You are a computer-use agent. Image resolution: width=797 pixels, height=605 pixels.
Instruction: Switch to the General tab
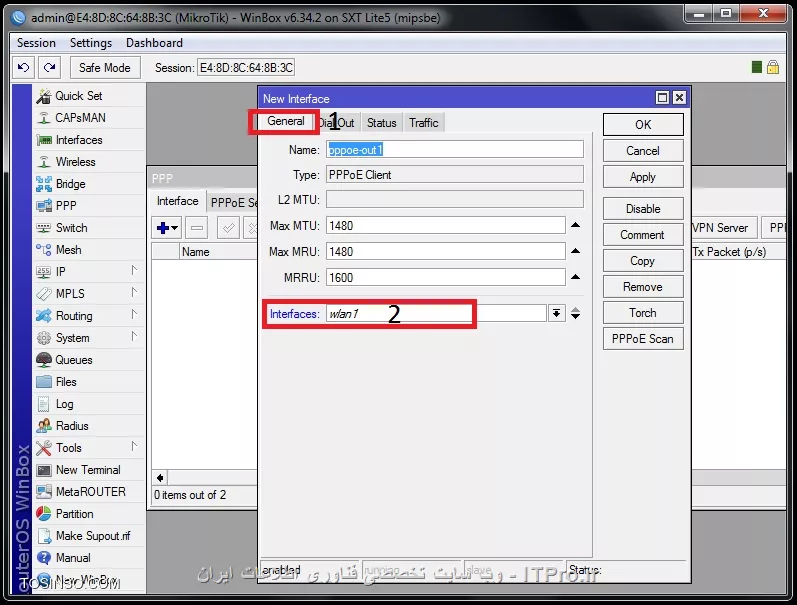coord(286,121)
